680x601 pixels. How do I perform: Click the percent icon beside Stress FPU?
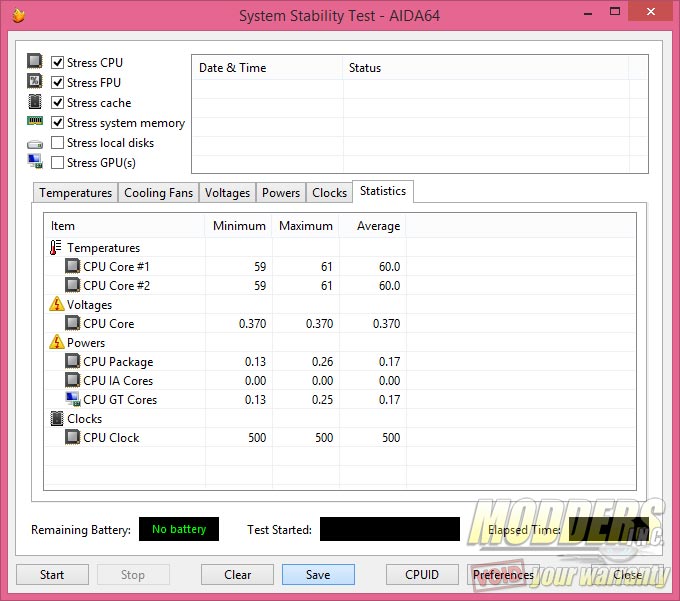[x=35, y=81]
